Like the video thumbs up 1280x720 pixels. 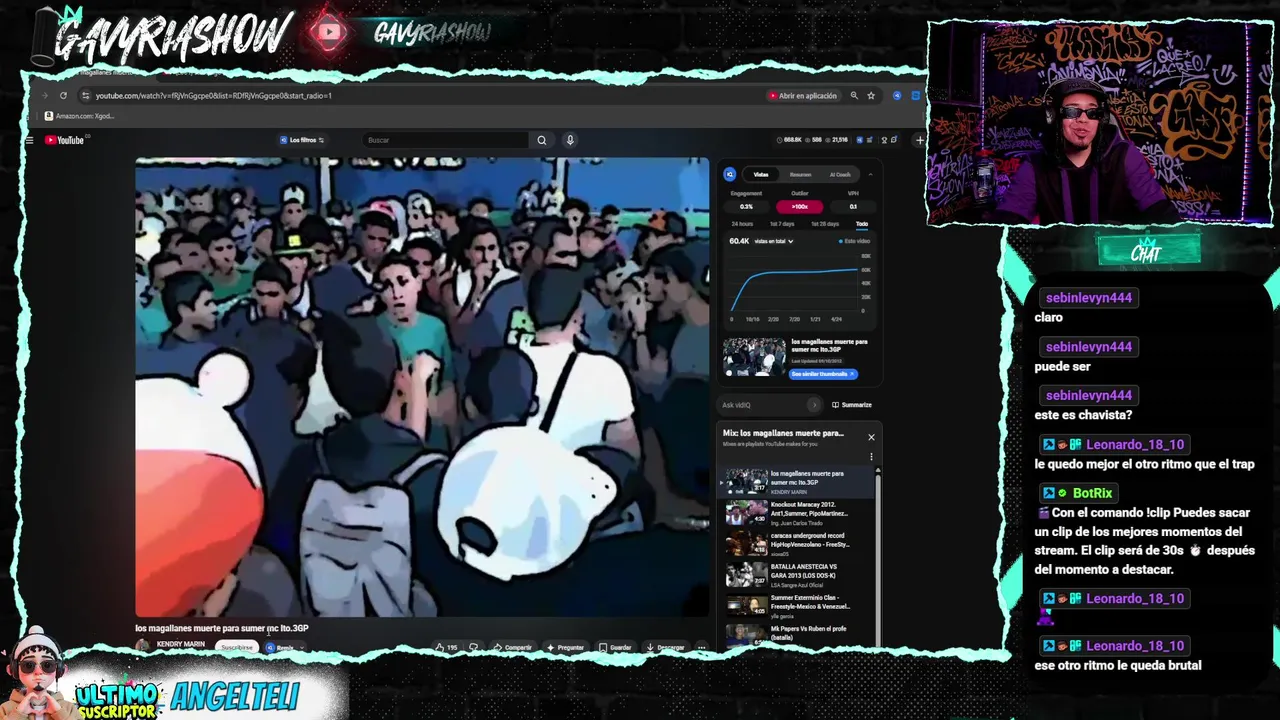445,647
